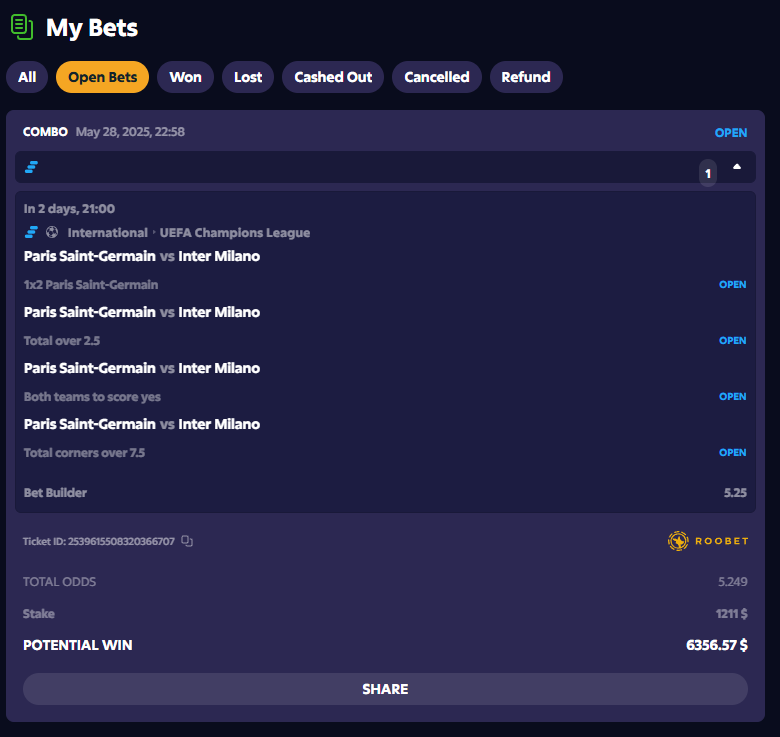Screen dimensions: 780x737
Task: Open the Cashed Out tab
Action: point(333,77)
